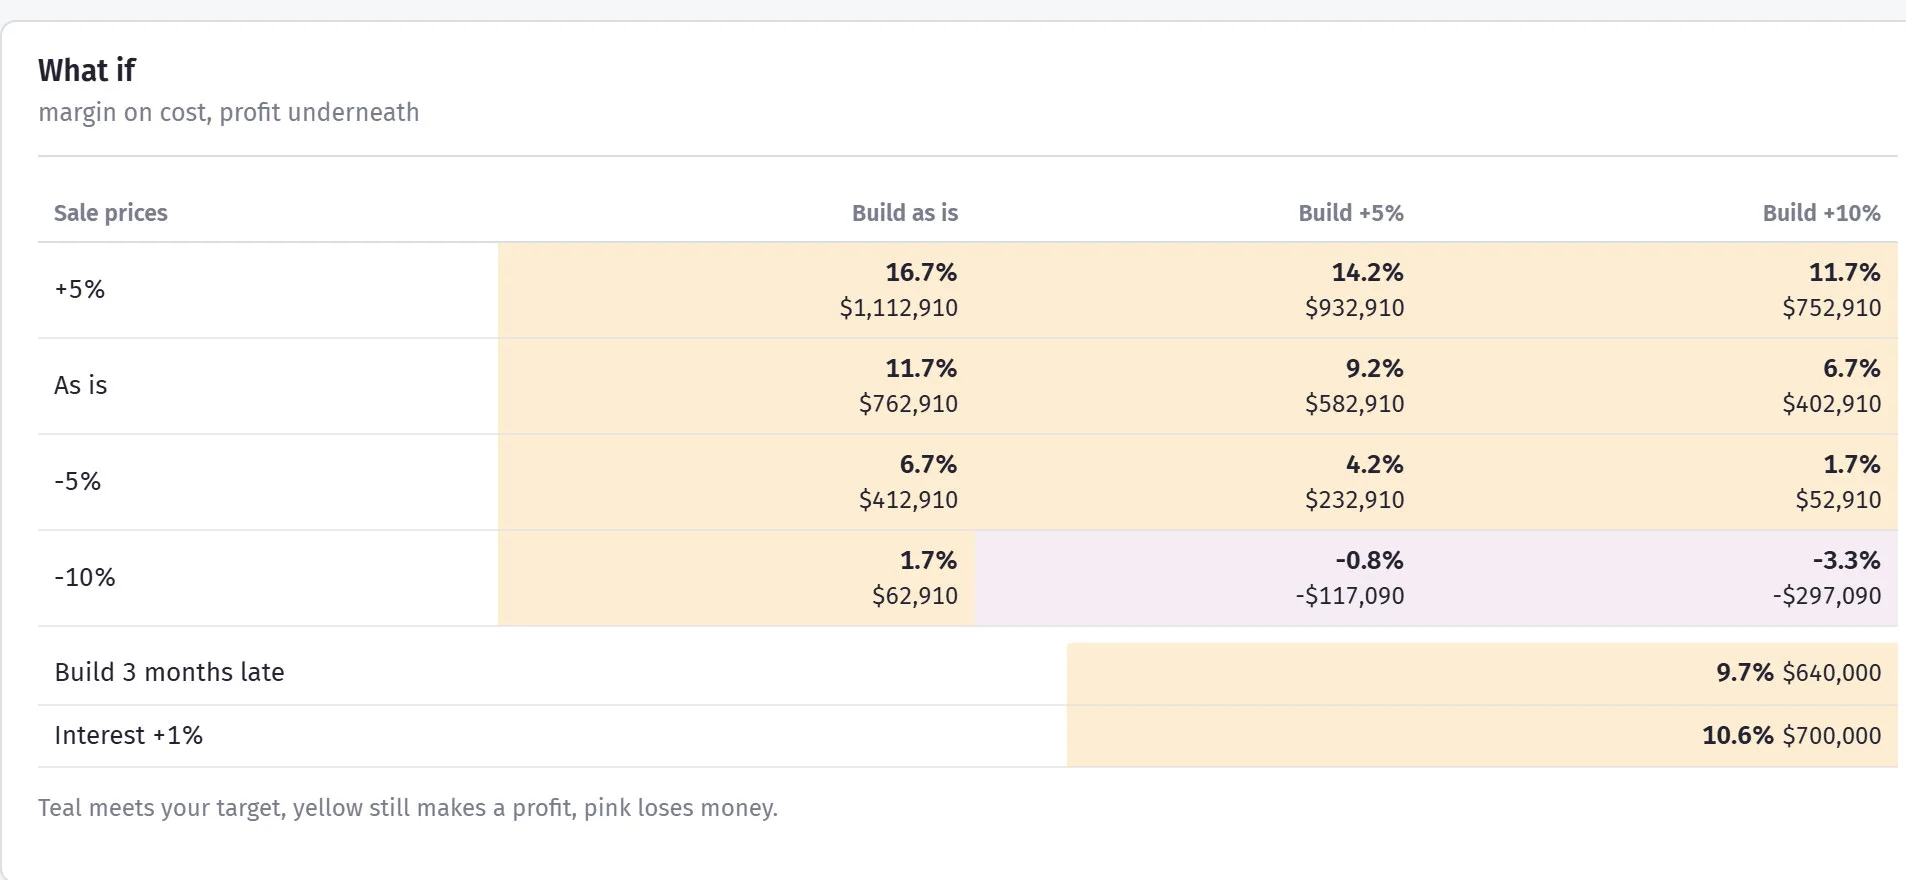This screenshot has height=880, width=1906.
Task: Click the 10.6% margin value
Action: click(x=1738, y=736)
